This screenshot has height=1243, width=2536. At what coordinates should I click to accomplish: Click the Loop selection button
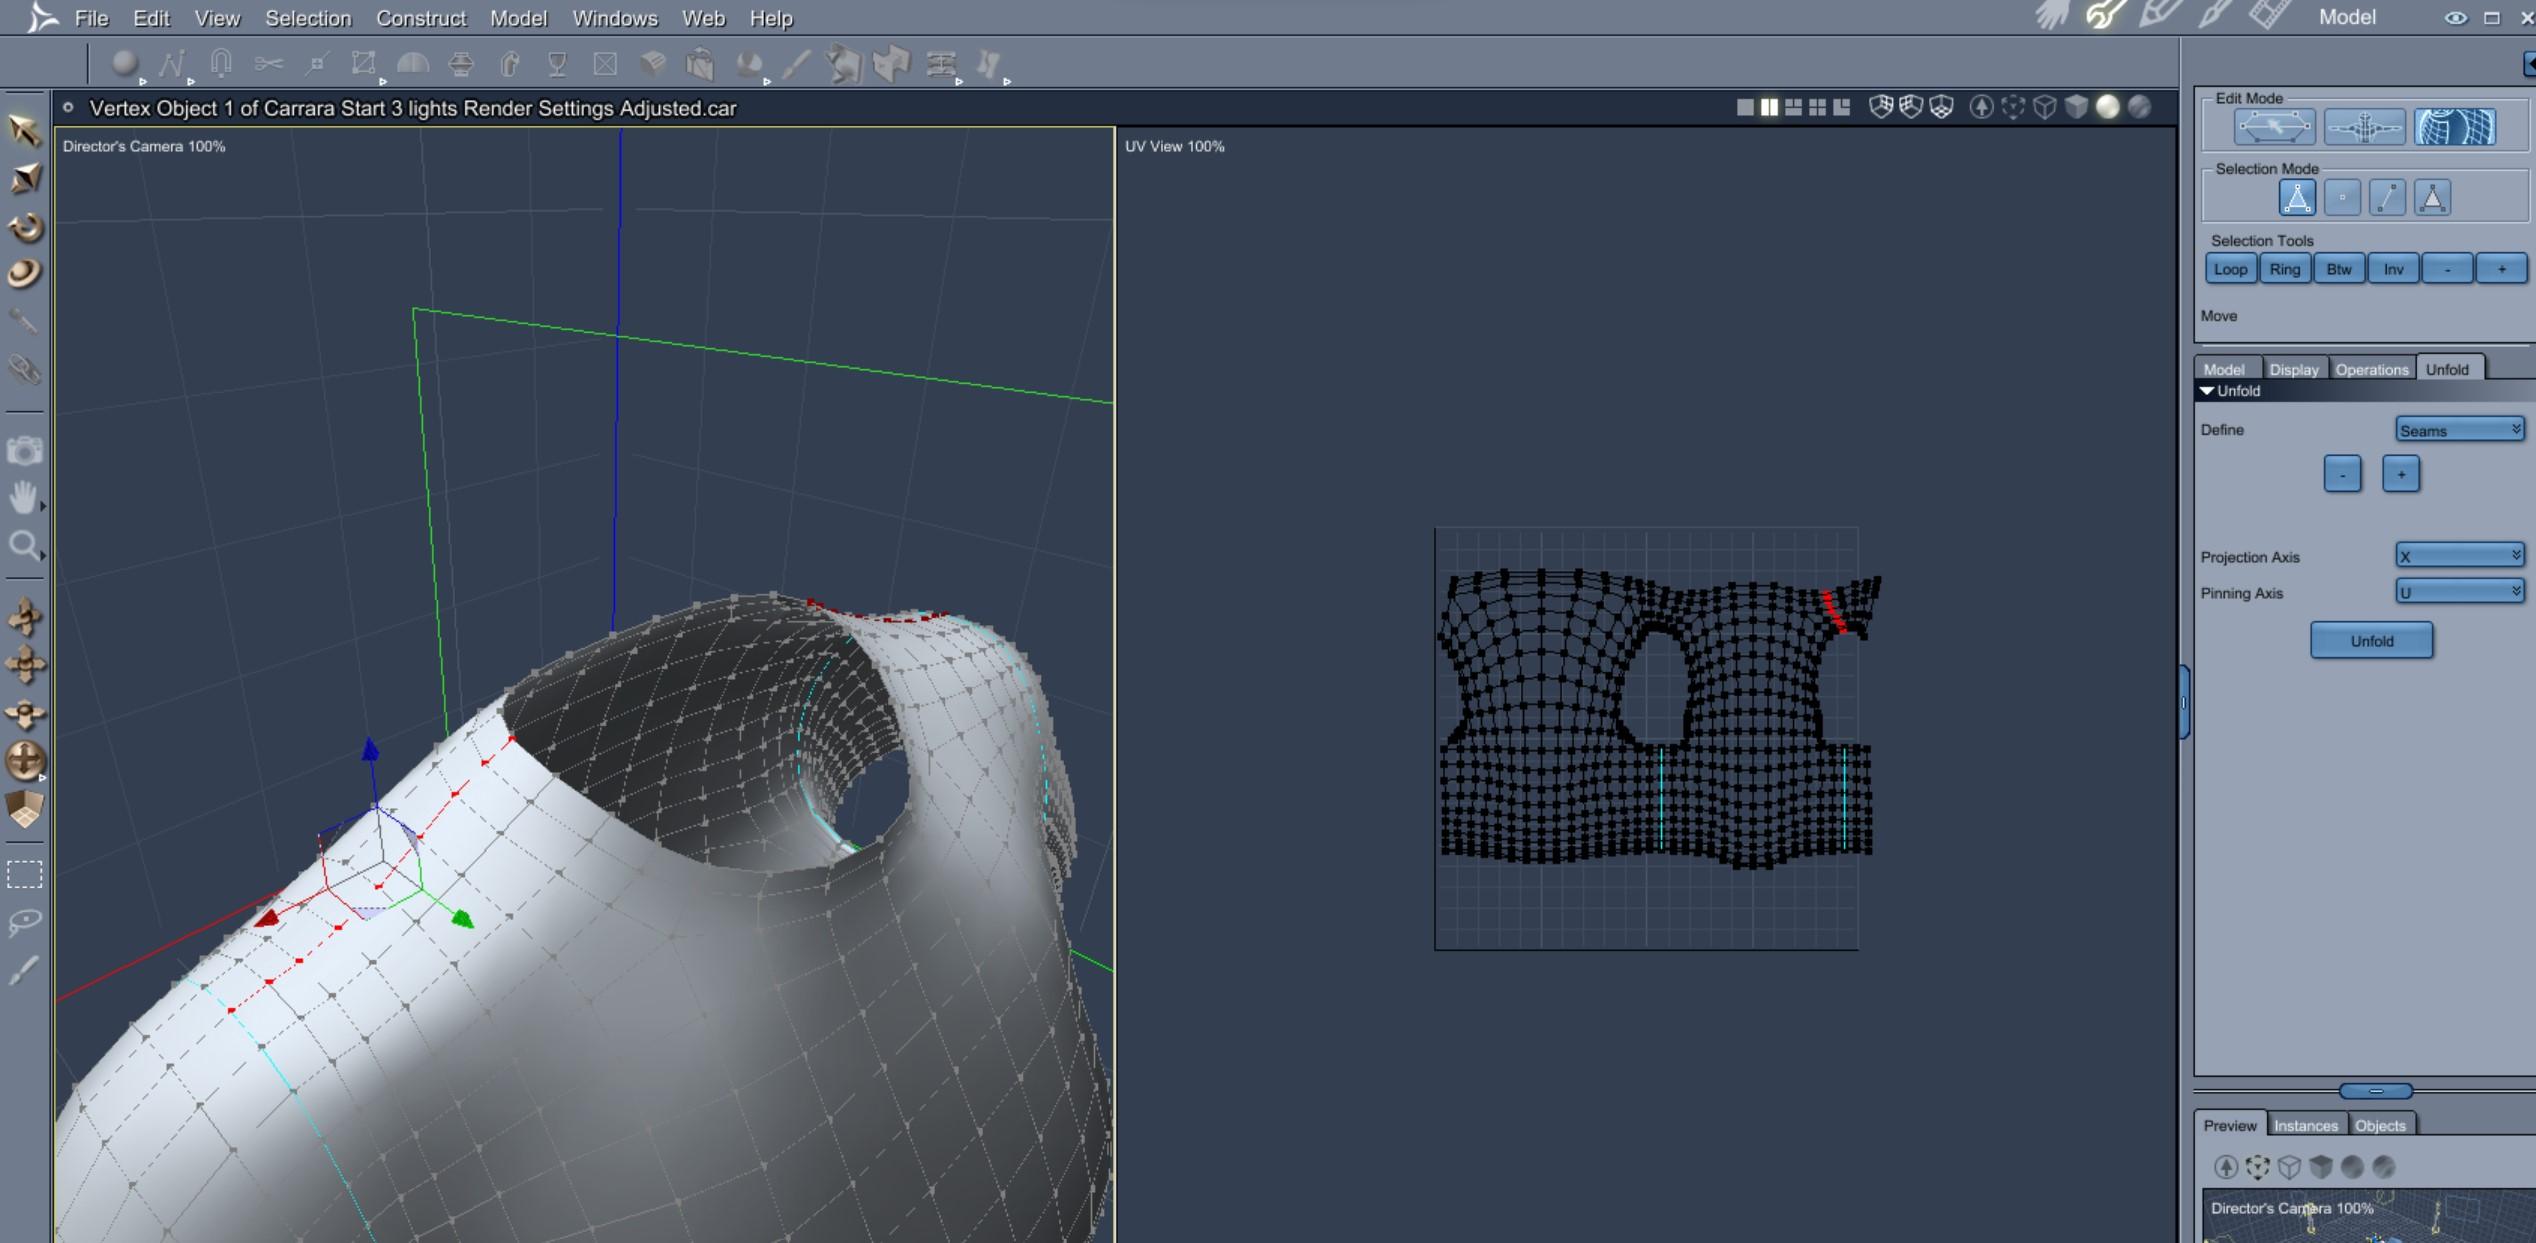[2230, 269]
